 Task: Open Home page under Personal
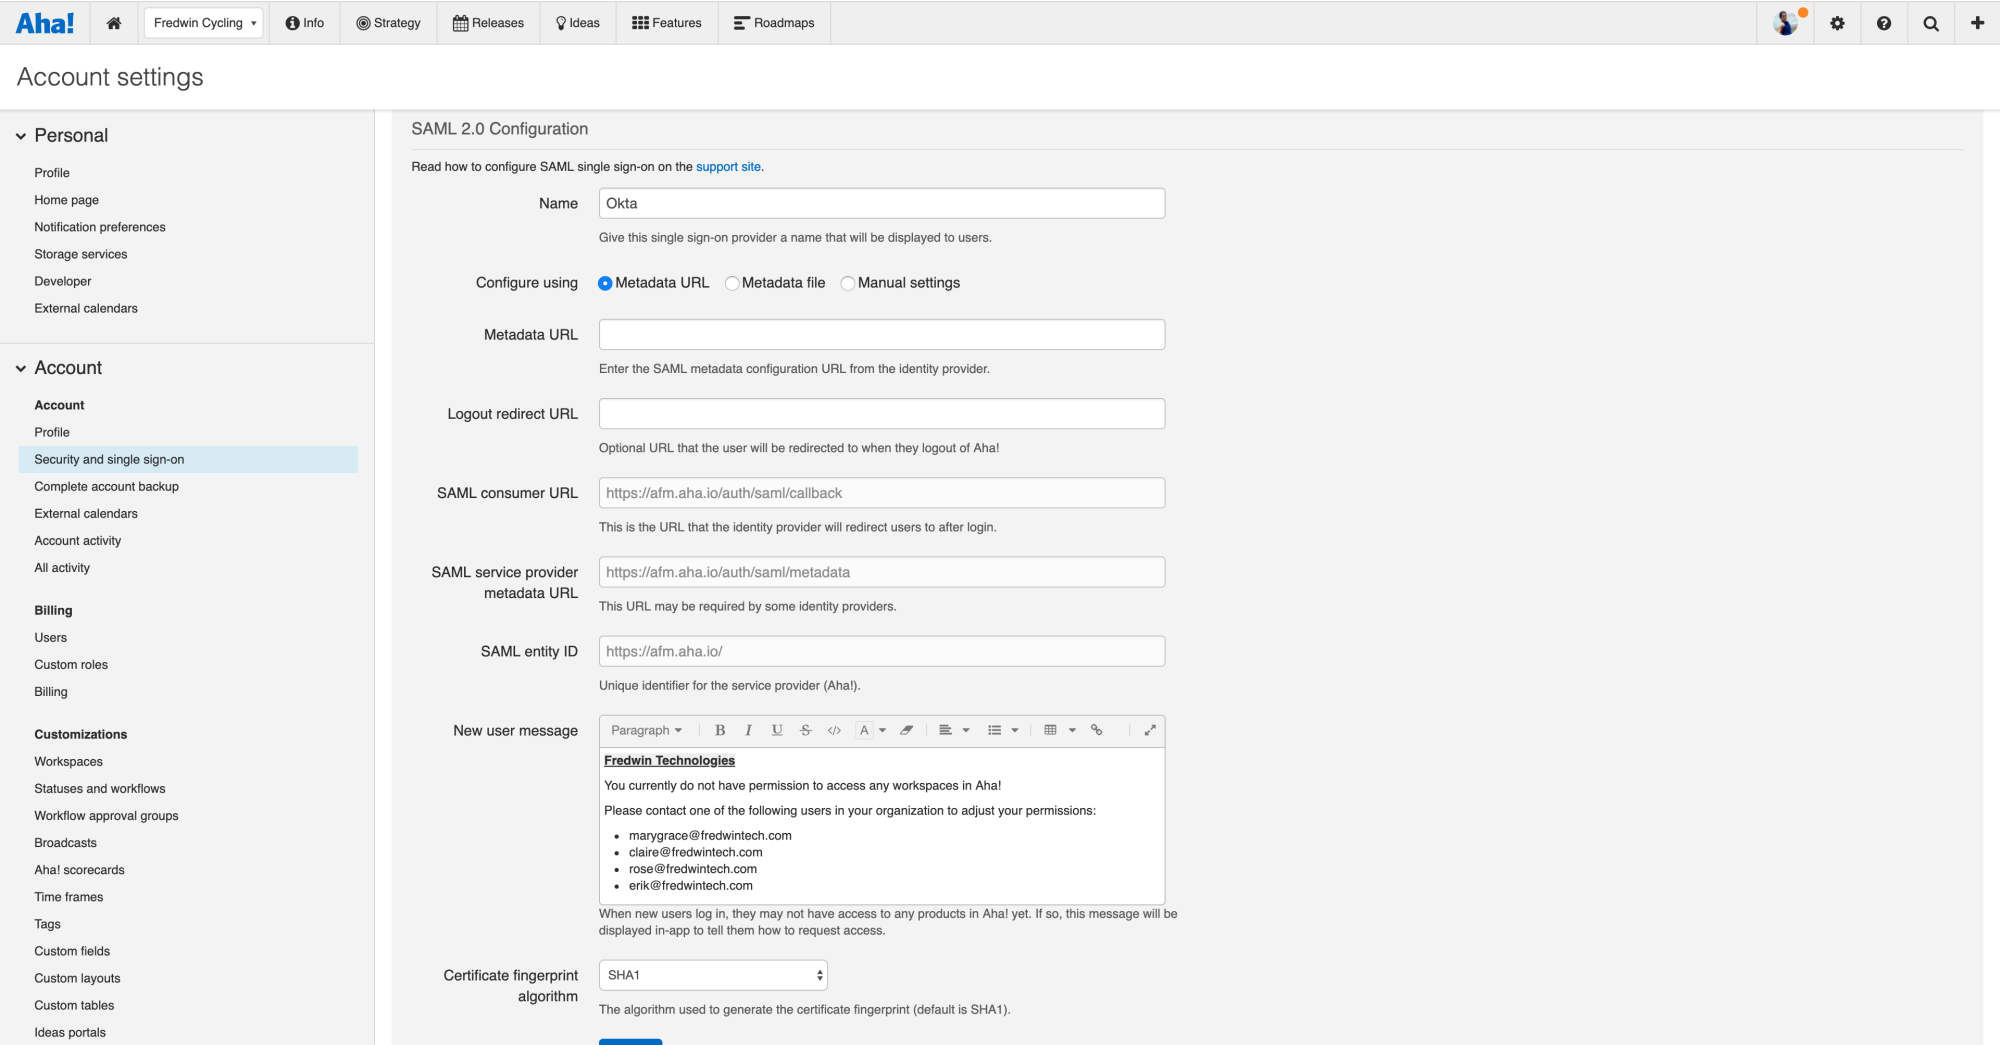point(67,200)
